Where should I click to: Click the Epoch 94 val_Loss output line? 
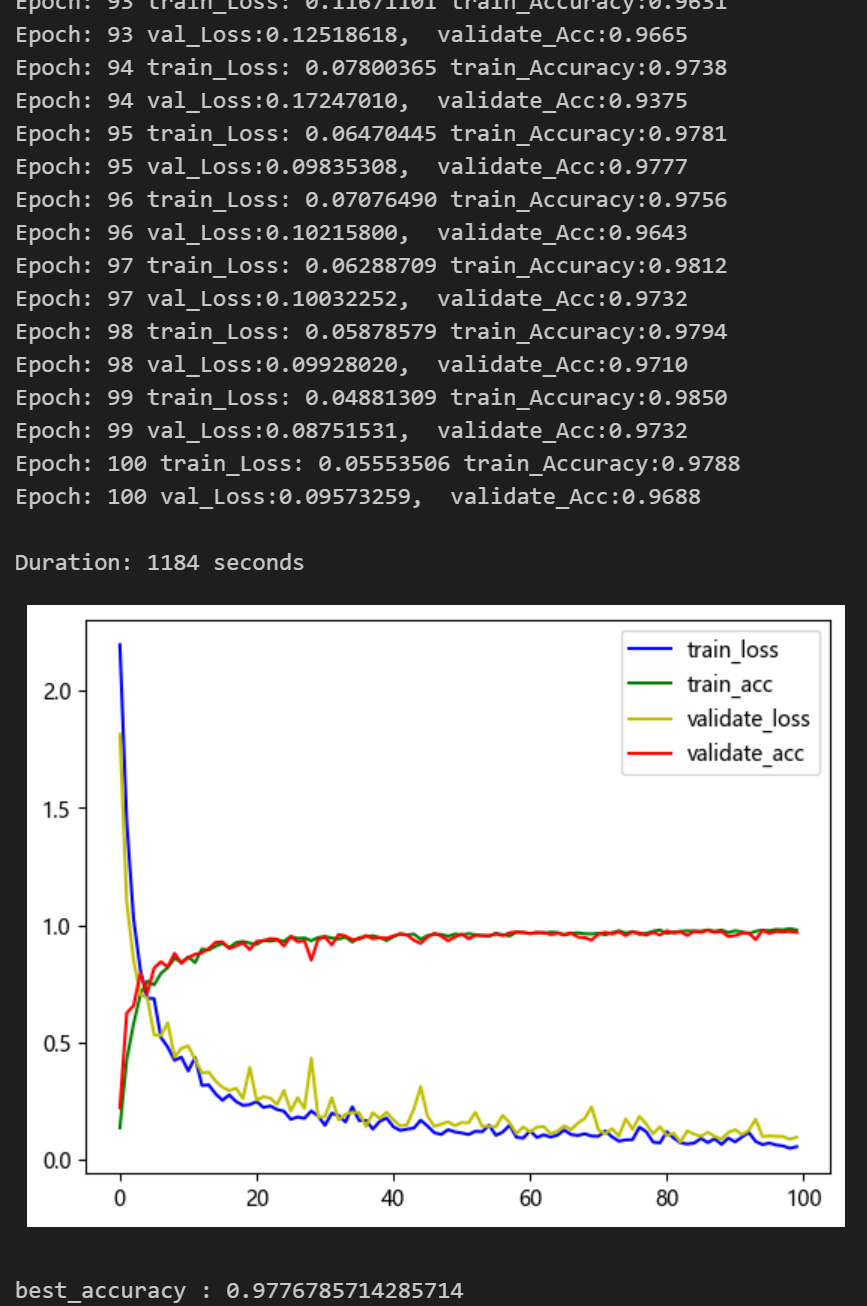(x=351, y=101)
